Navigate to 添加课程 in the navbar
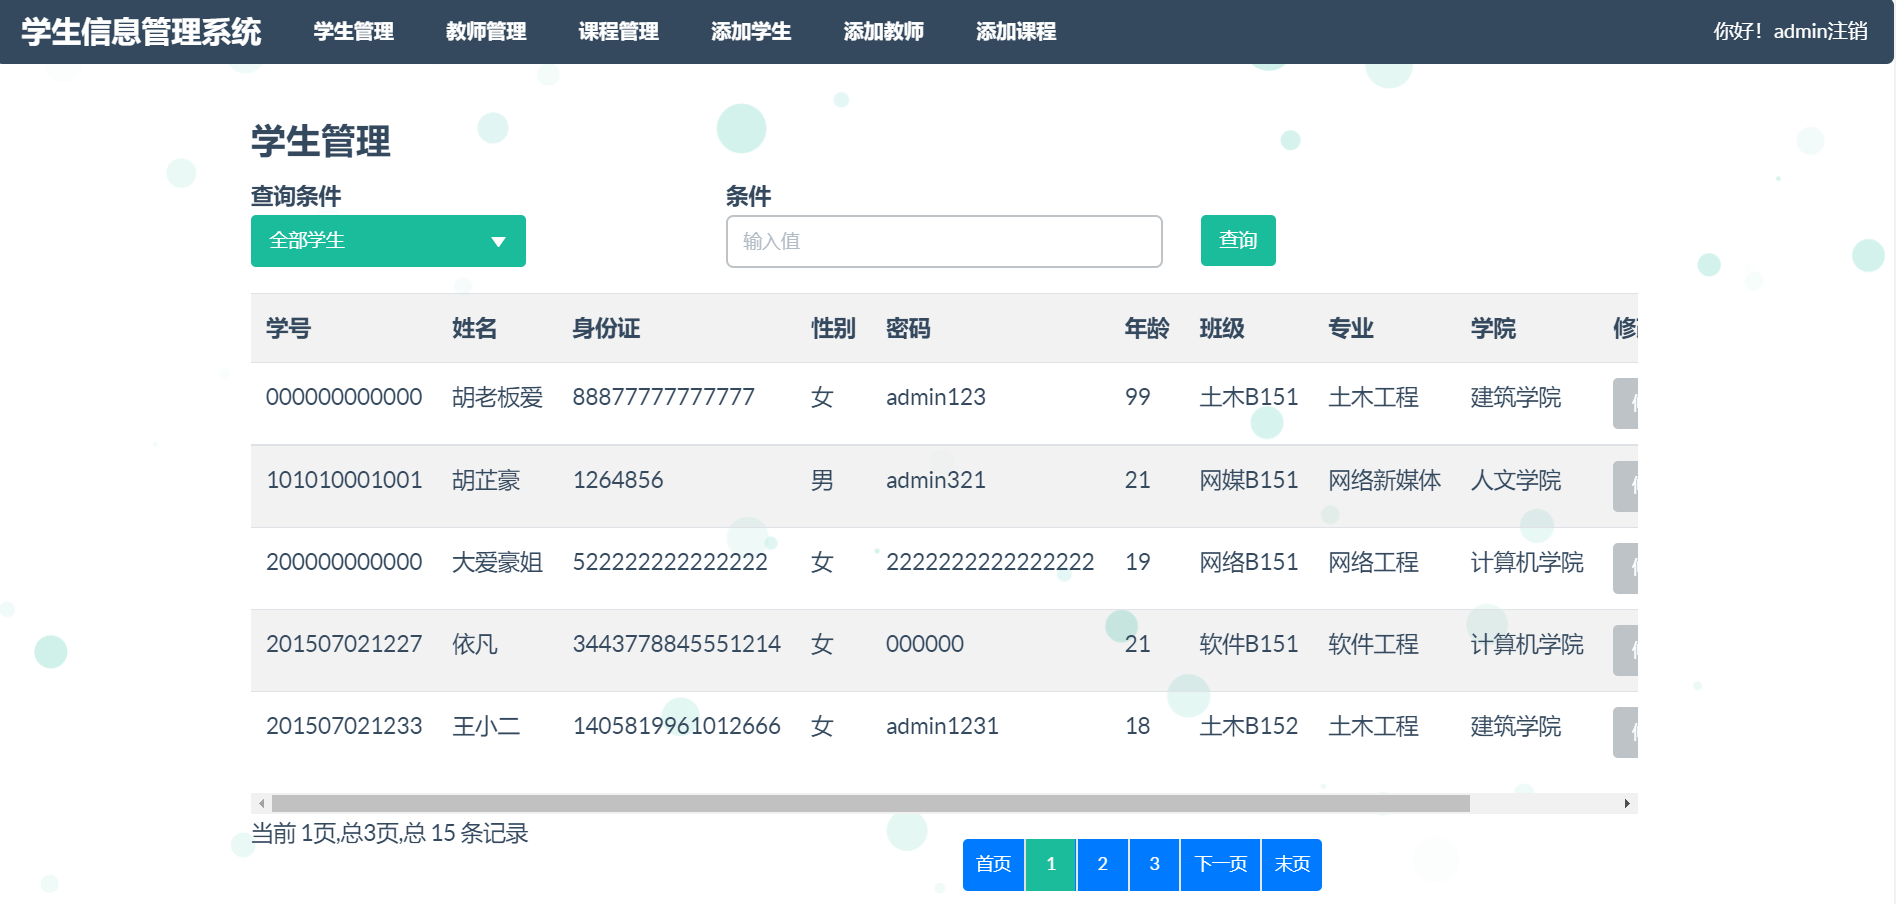1896x904 pixels. (x=1016, y=32)
